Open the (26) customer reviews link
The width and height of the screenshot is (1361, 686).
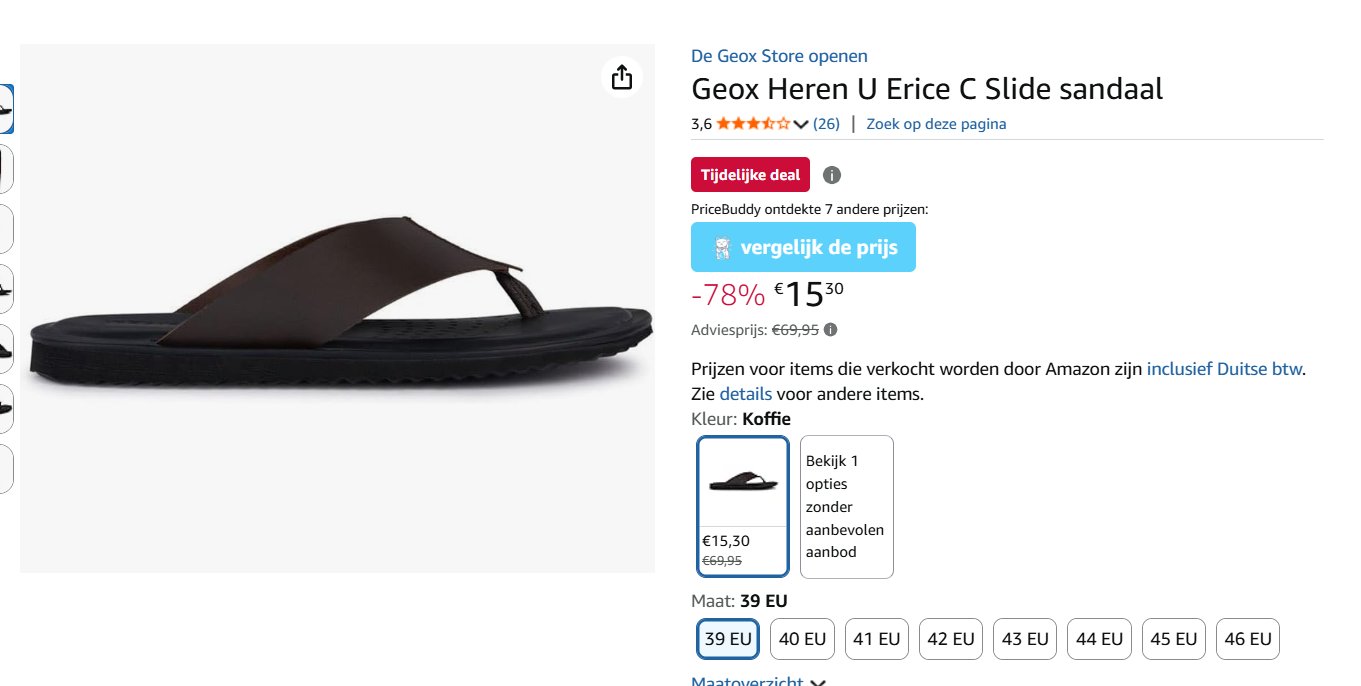pos(826,123)
